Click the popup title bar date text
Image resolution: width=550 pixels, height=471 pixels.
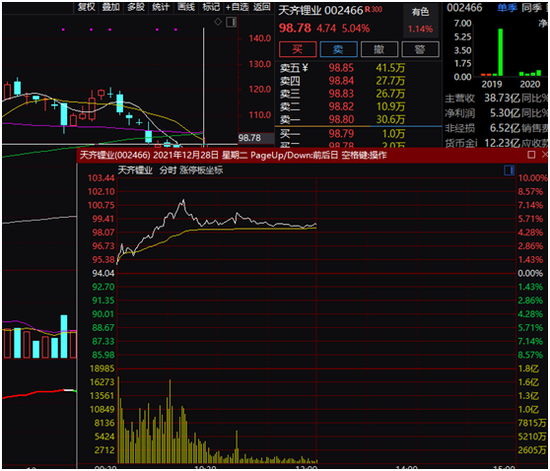[186, 155]
